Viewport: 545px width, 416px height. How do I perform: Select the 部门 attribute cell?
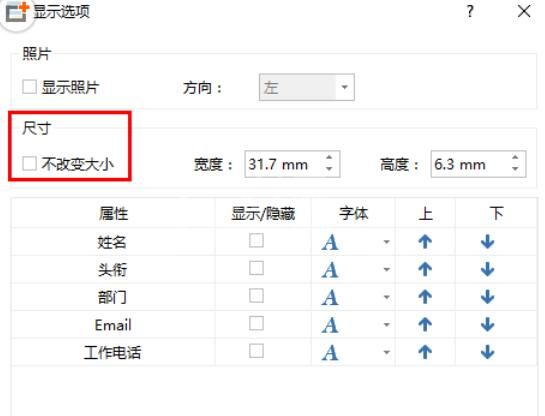tap(114, 297)
